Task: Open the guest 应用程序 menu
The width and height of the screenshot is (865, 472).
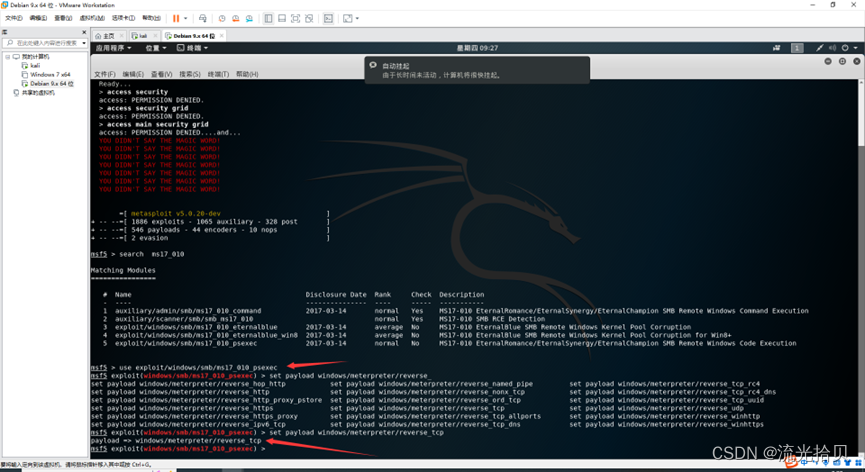Action: coord(113,48)
